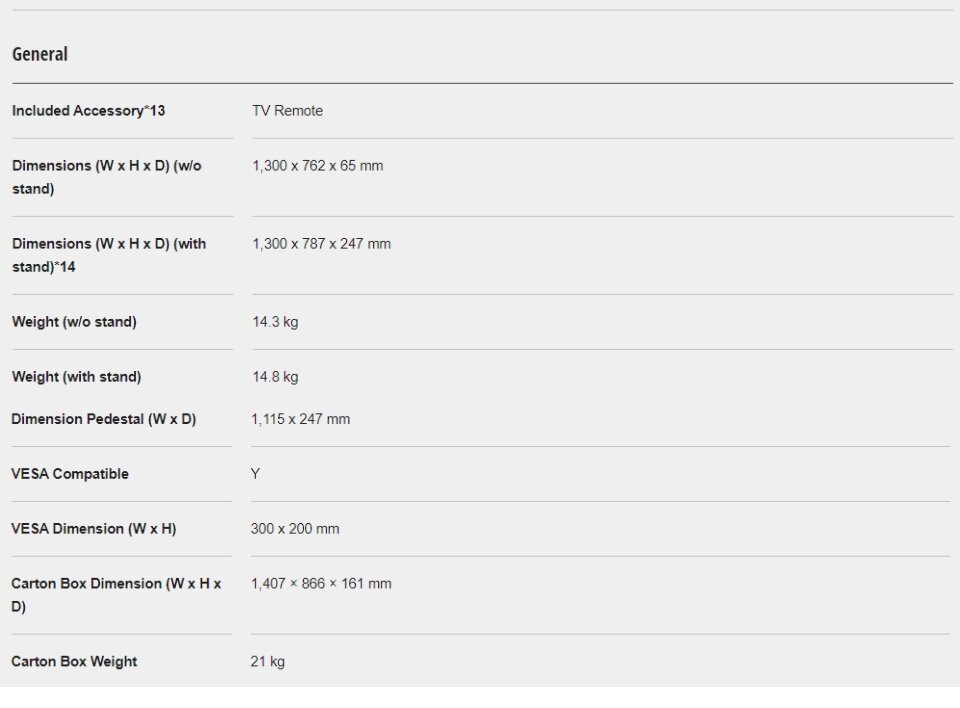The width and height of the screenshot is (960, 708).
Task: Click the 1,300 x 787 x 247 mm value
Action: pyautogui.click(x=321, y=244)
